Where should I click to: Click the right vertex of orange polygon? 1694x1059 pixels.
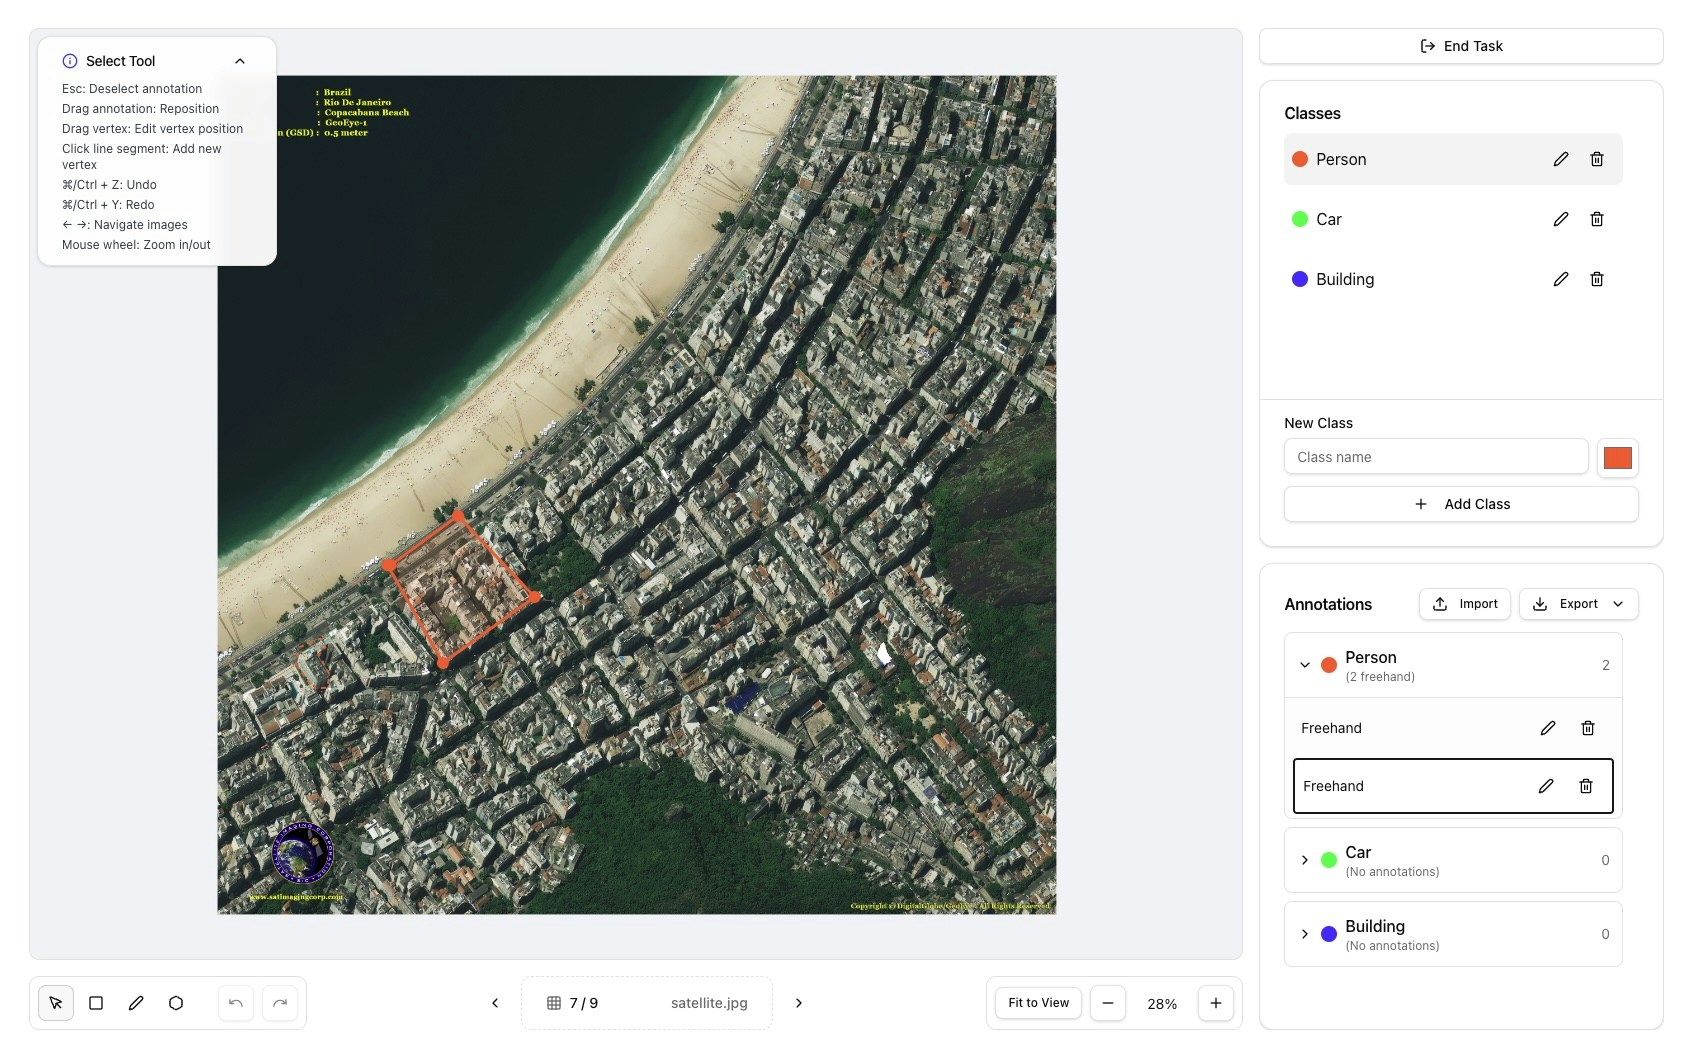coord(535,597)
